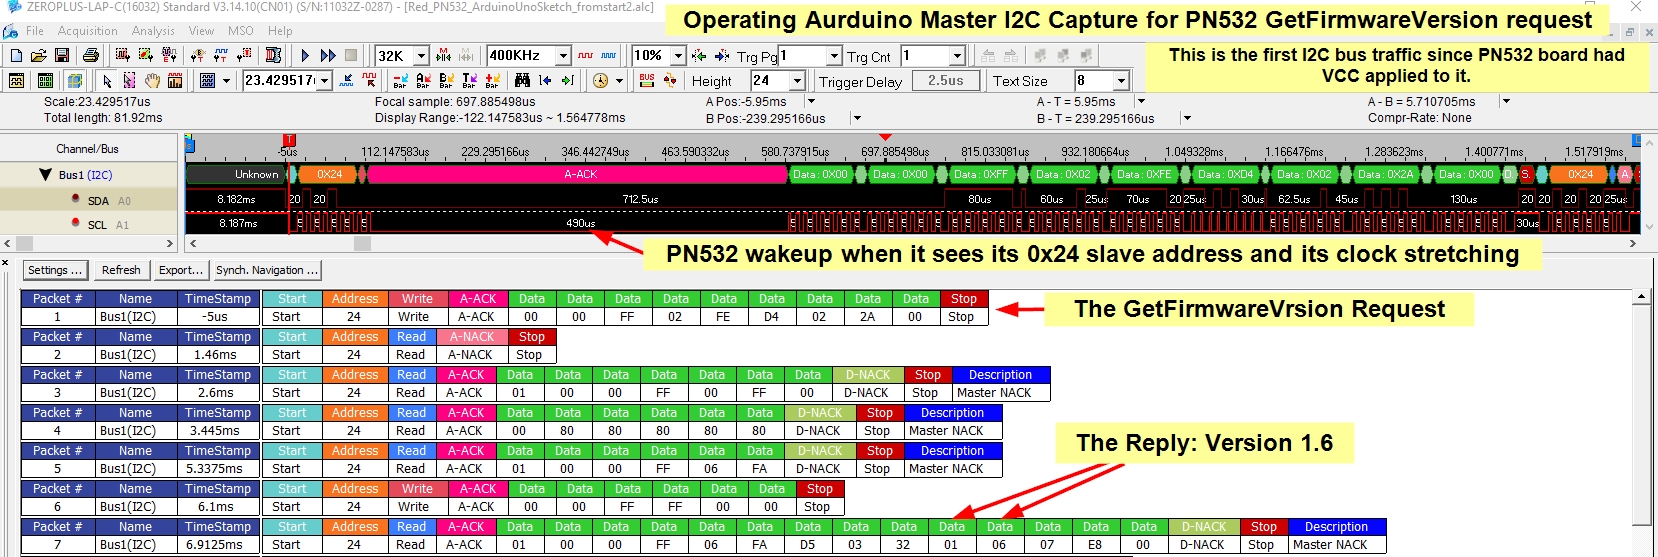The image size is (1658, 557).
Task: Click the binoculars find icon
Action: (522, 80)
